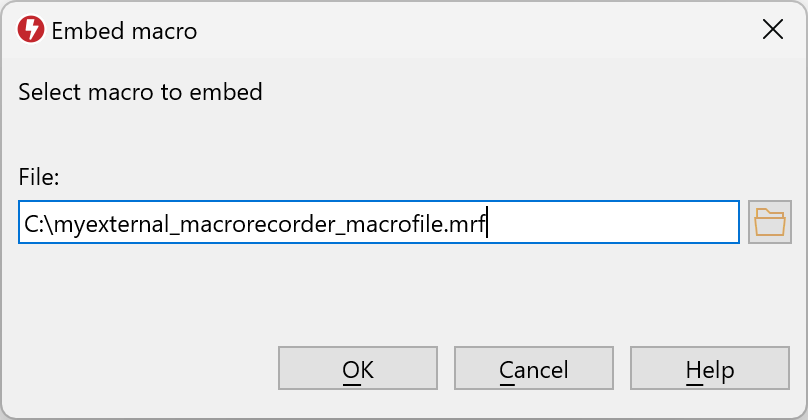
Task: Click the "Embed macro" window title
Action: pos(124,31)
